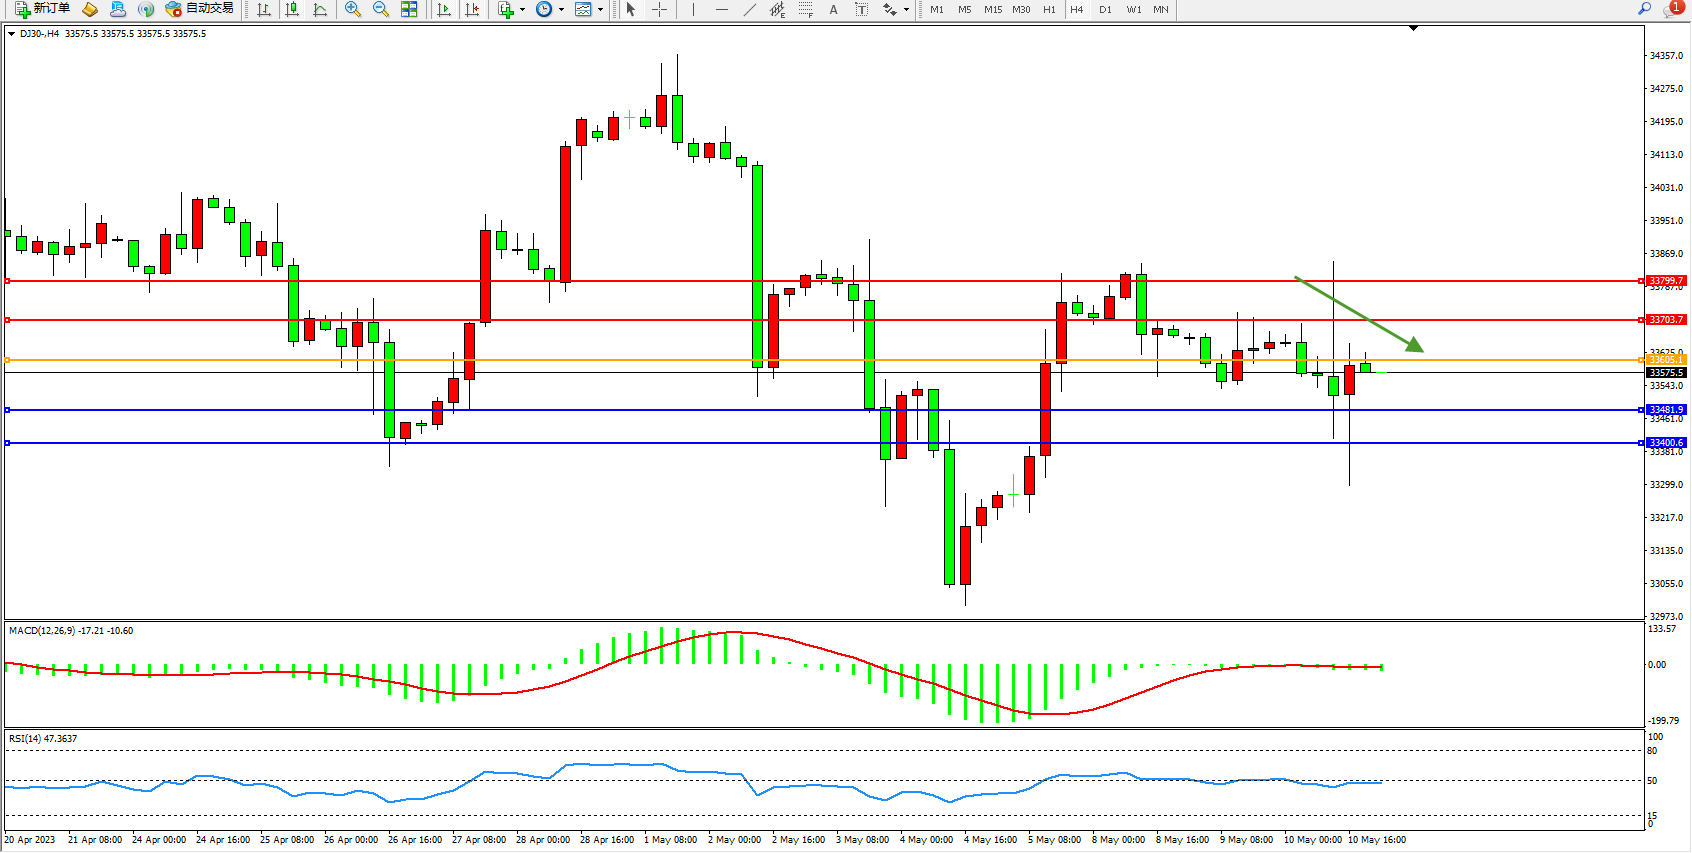This screenshot has height=853, width=1692.
Task: Click the New Order (新订单) button
Action: pos(42,9)
